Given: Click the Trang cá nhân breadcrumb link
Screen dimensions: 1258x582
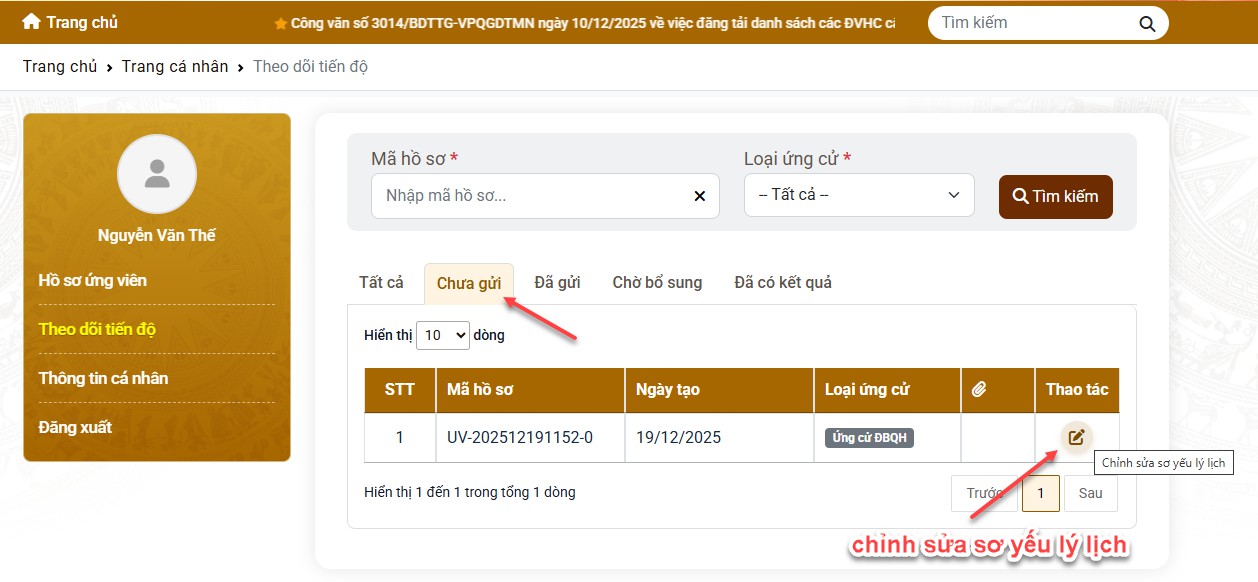Looking at the screenshot, I should click(175, 67).
